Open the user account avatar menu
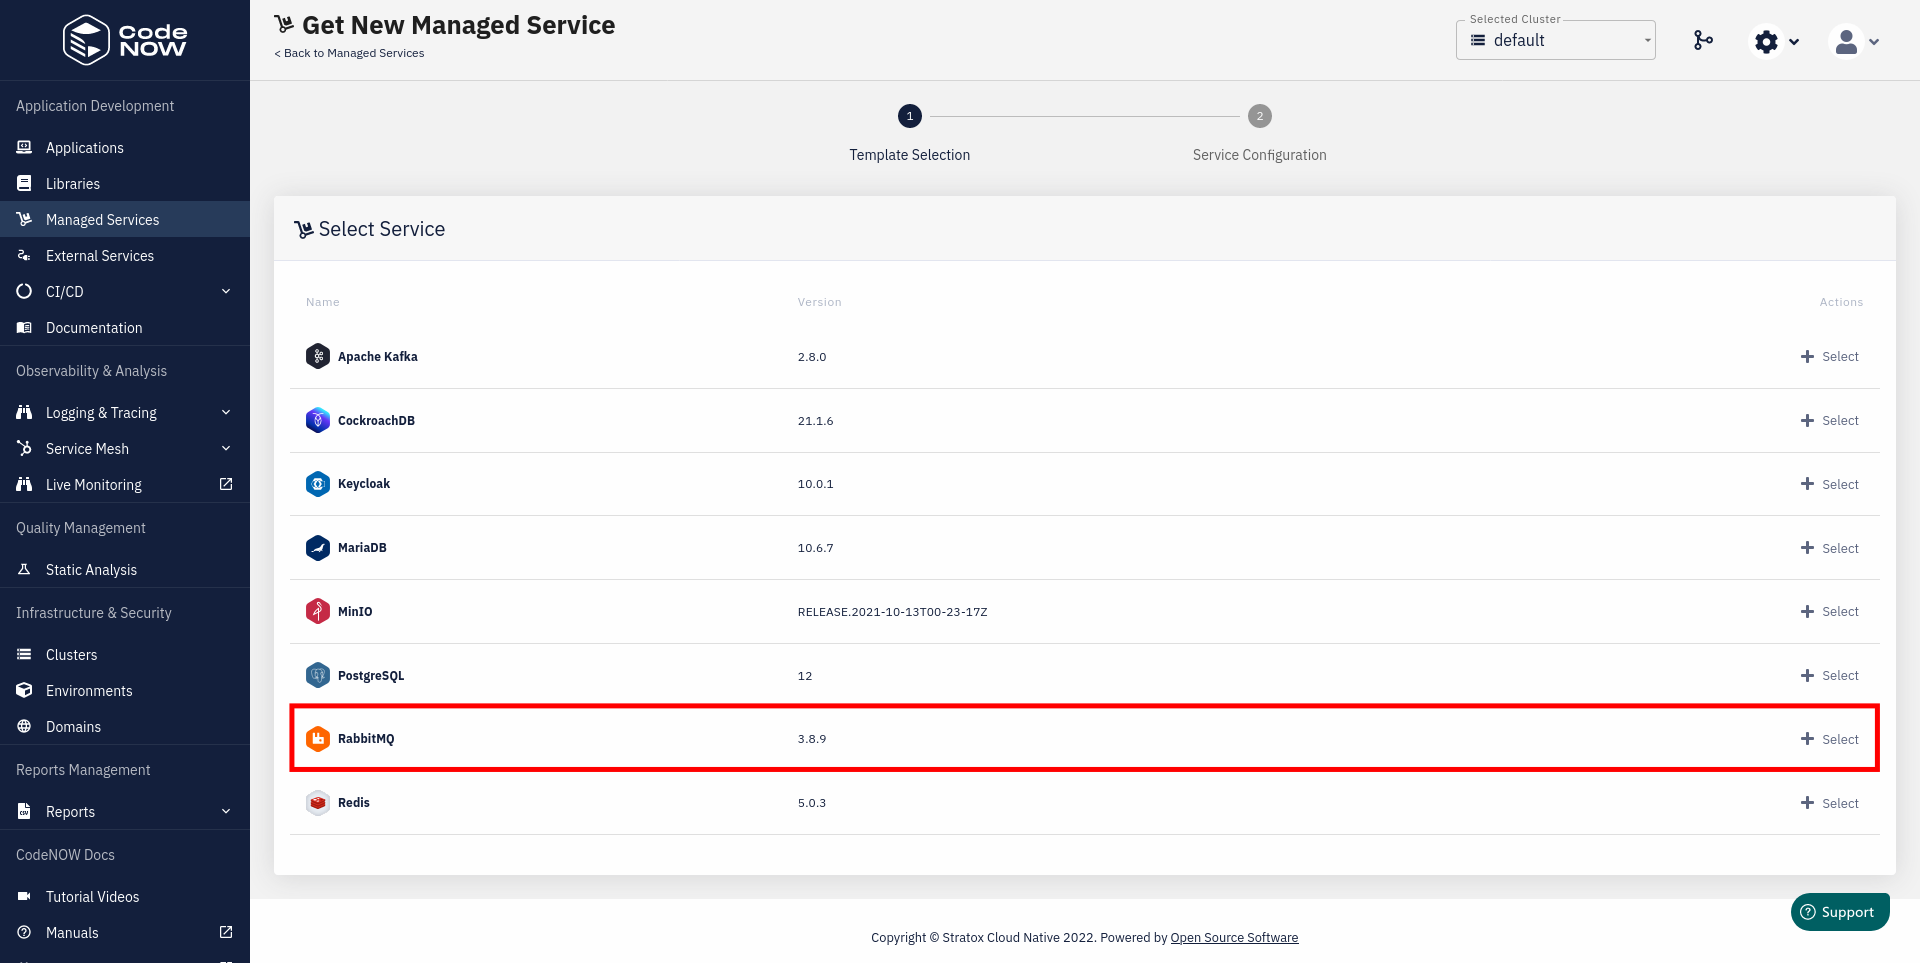This screenshot has height=963, width=1920. (1855, 41)
